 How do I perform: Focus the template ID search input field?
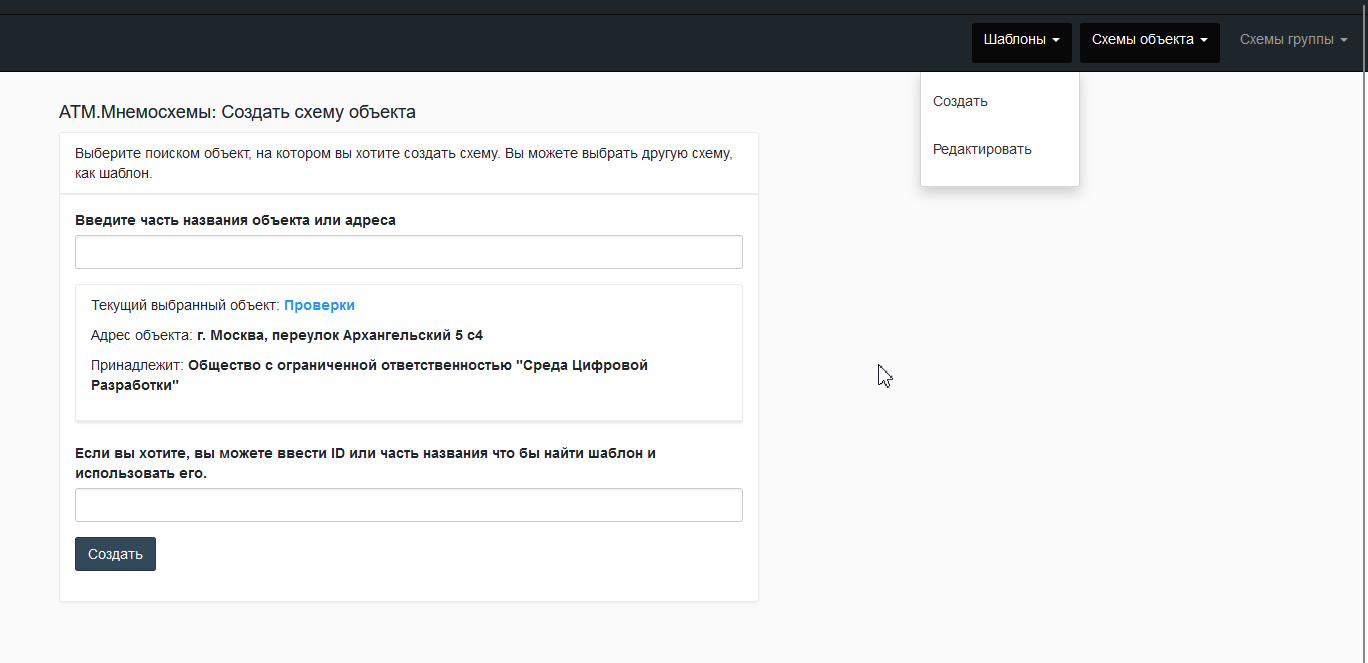[x=408, y=505]
